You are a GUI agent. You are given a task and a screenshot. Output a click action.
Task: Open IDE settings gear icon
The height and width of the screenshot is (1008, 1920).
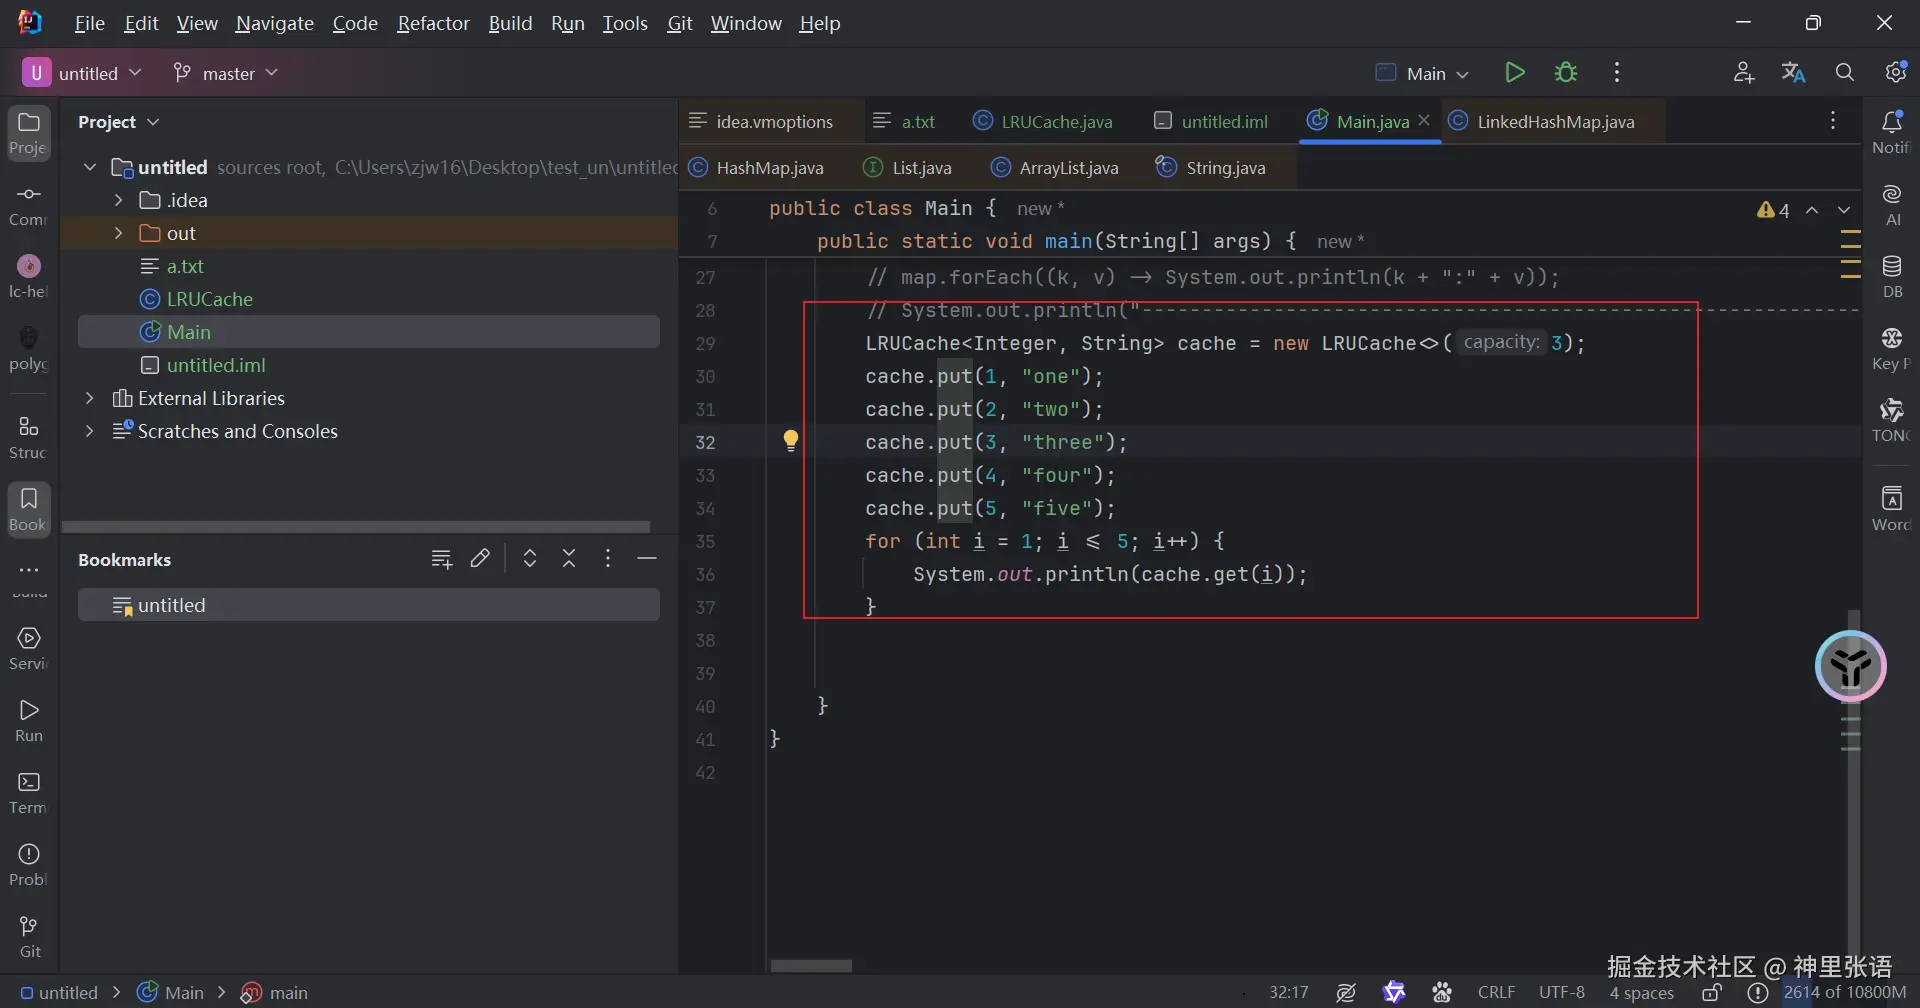(1895, 73)
